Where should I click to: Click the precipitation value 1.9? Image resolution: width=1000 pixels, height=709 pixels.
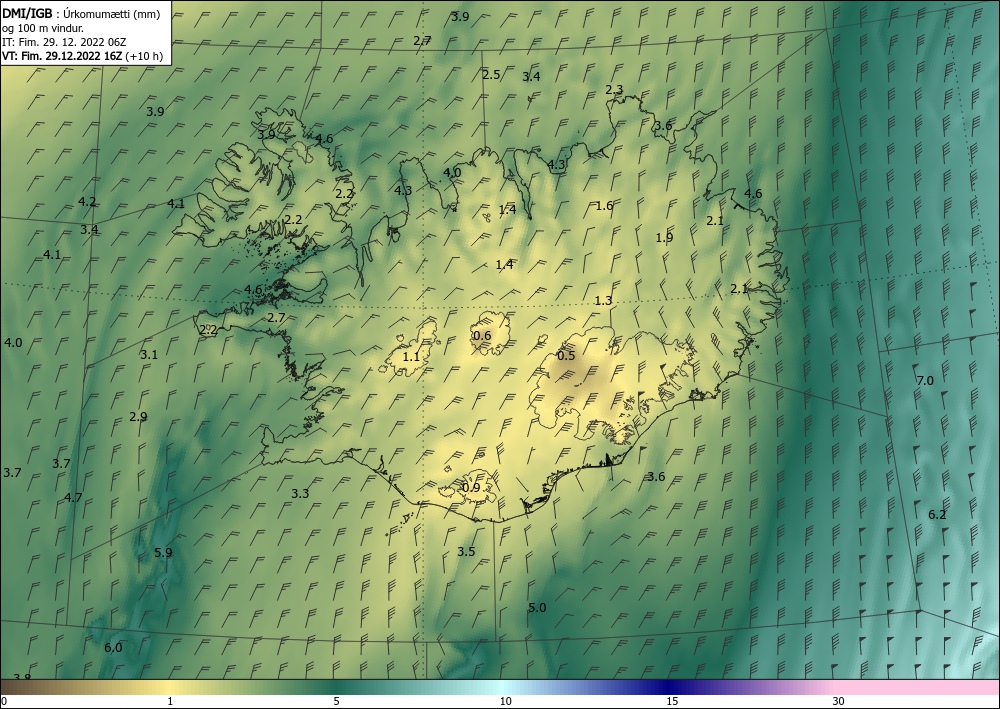coord(665,238)
